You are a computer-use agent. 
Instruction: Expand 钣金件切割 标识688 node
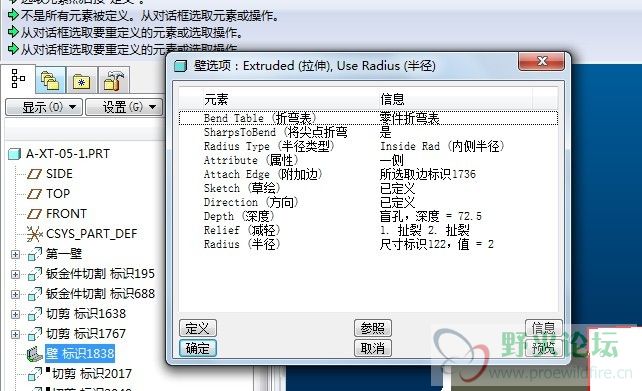(x=15, y=295)
